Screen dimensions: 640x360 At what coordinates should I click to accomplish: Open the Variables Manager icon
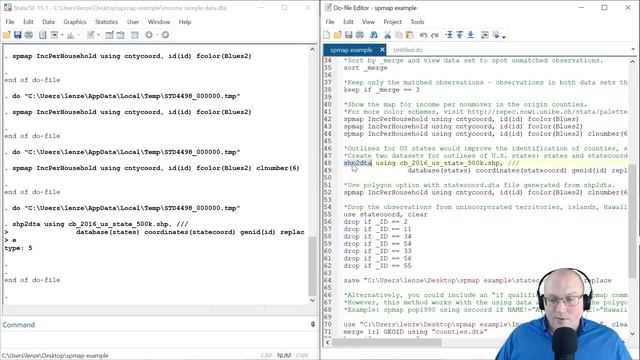135,35
